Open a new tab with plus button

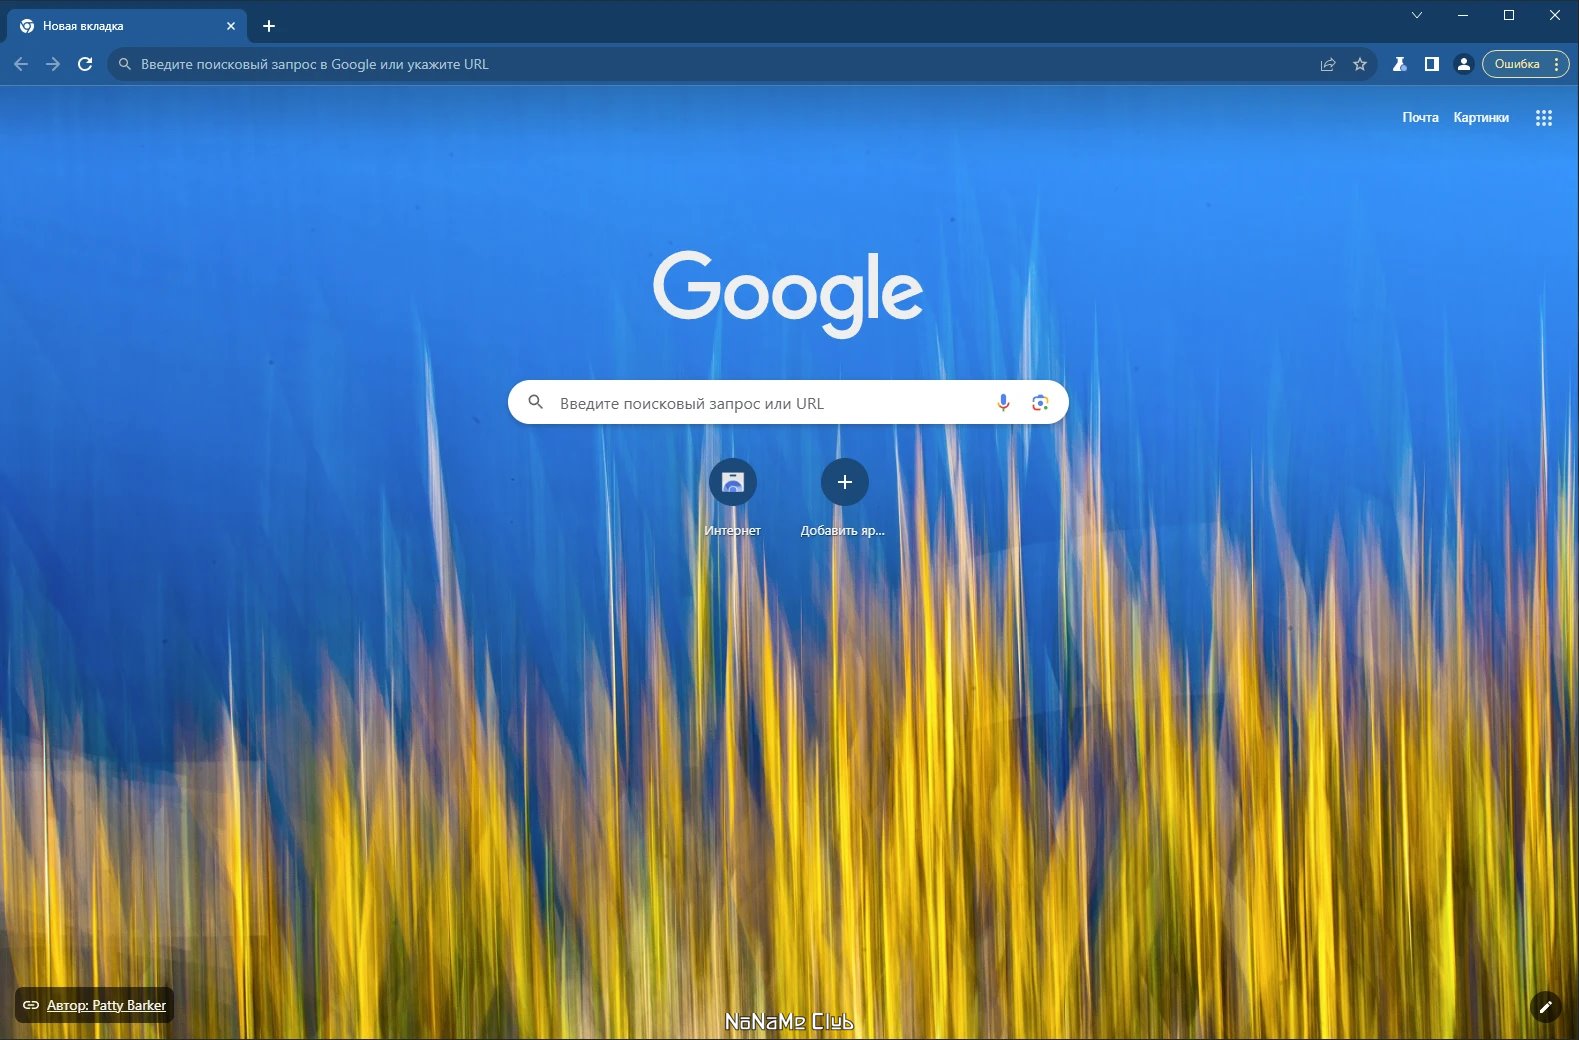(268, 26)
